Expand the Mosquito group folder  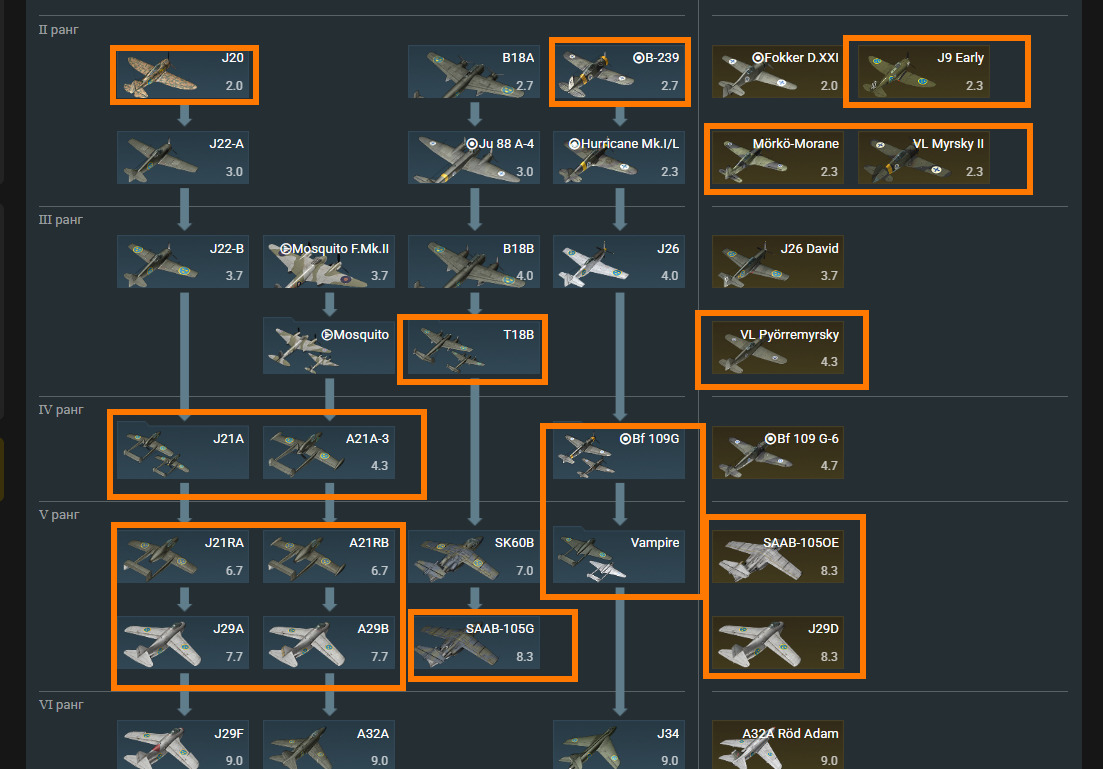pyautogui.click(x=329, y=348)
